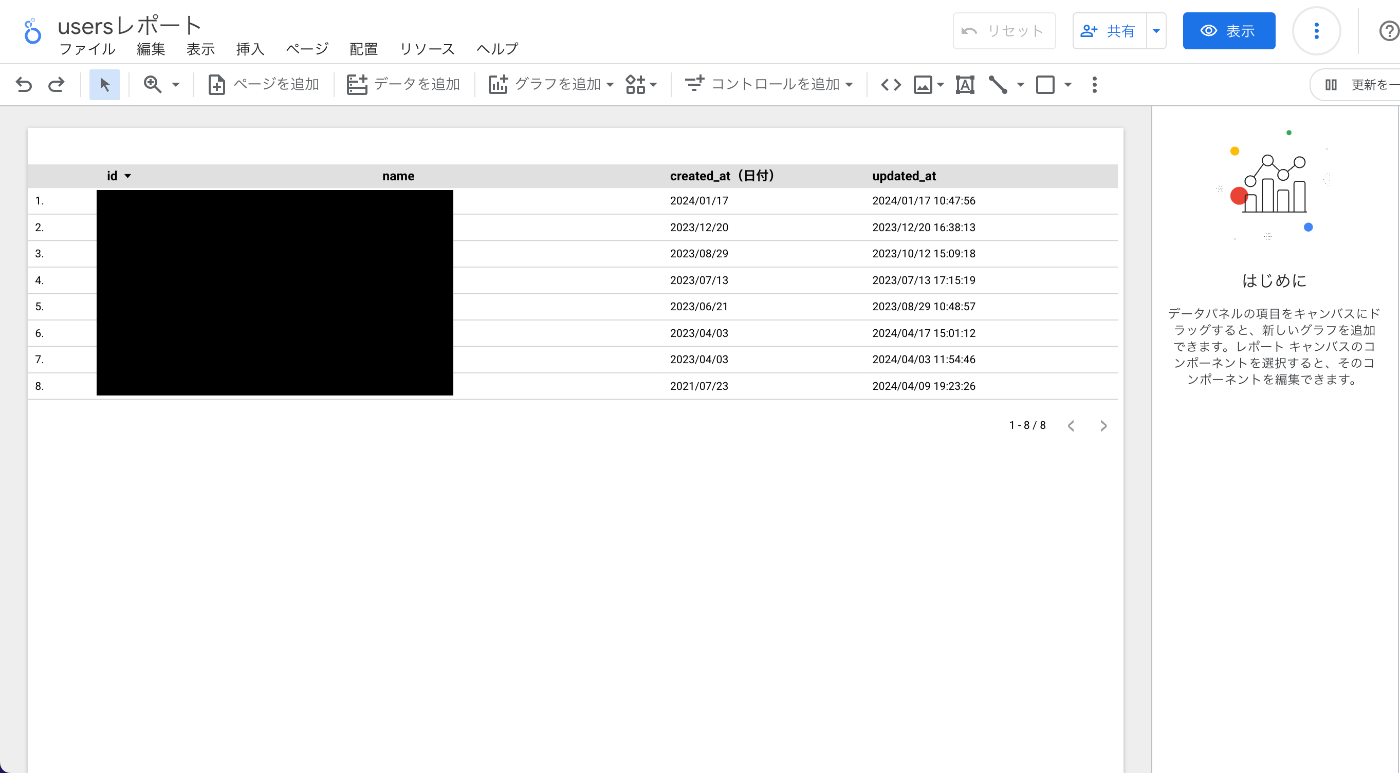Open the 配置 menu
Screen dimensions: 1400x773
[364, 49]
